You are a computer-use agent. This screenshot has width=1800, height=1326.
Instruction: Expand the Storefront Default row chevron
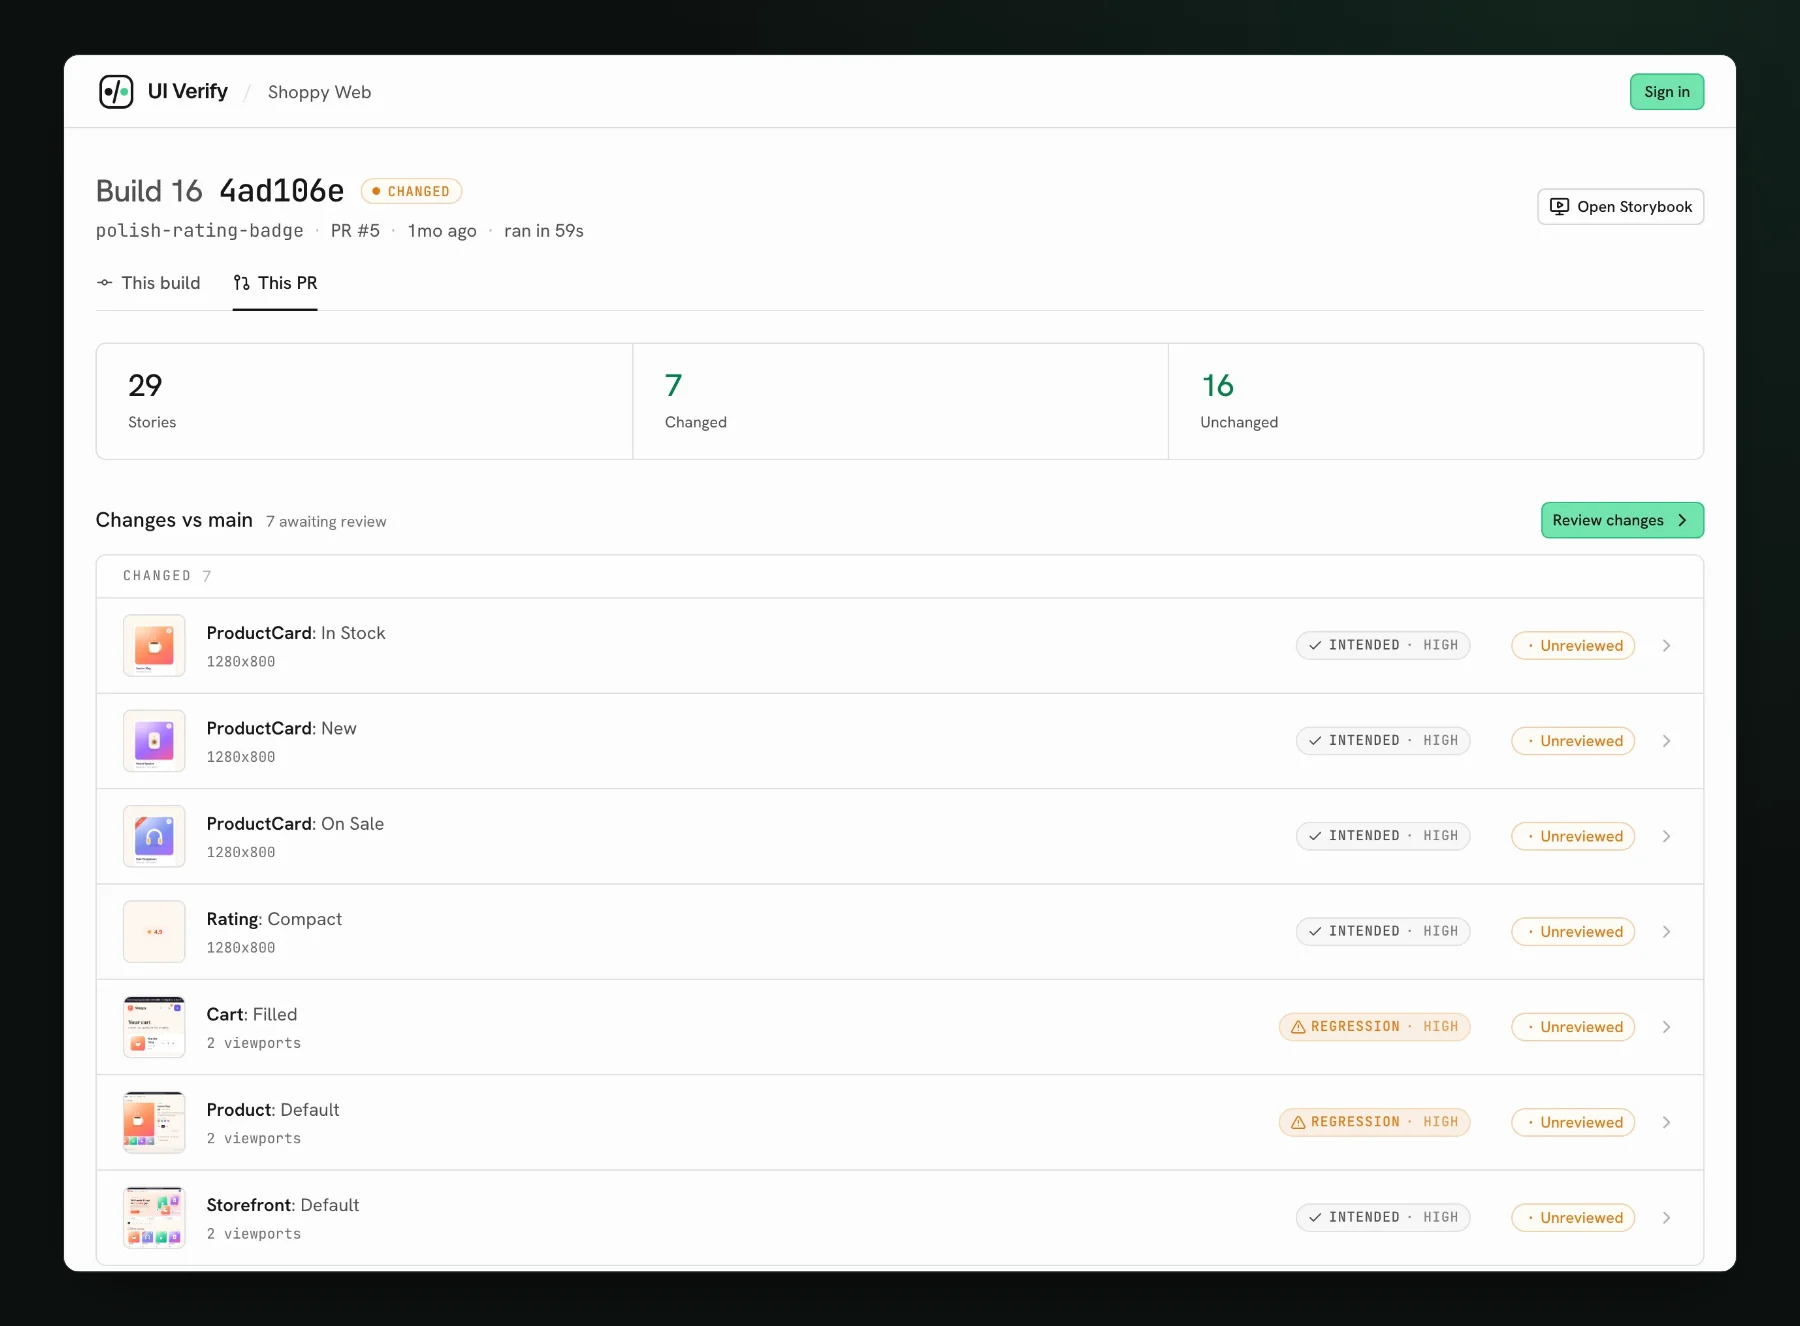(x=1666, y=1218)
